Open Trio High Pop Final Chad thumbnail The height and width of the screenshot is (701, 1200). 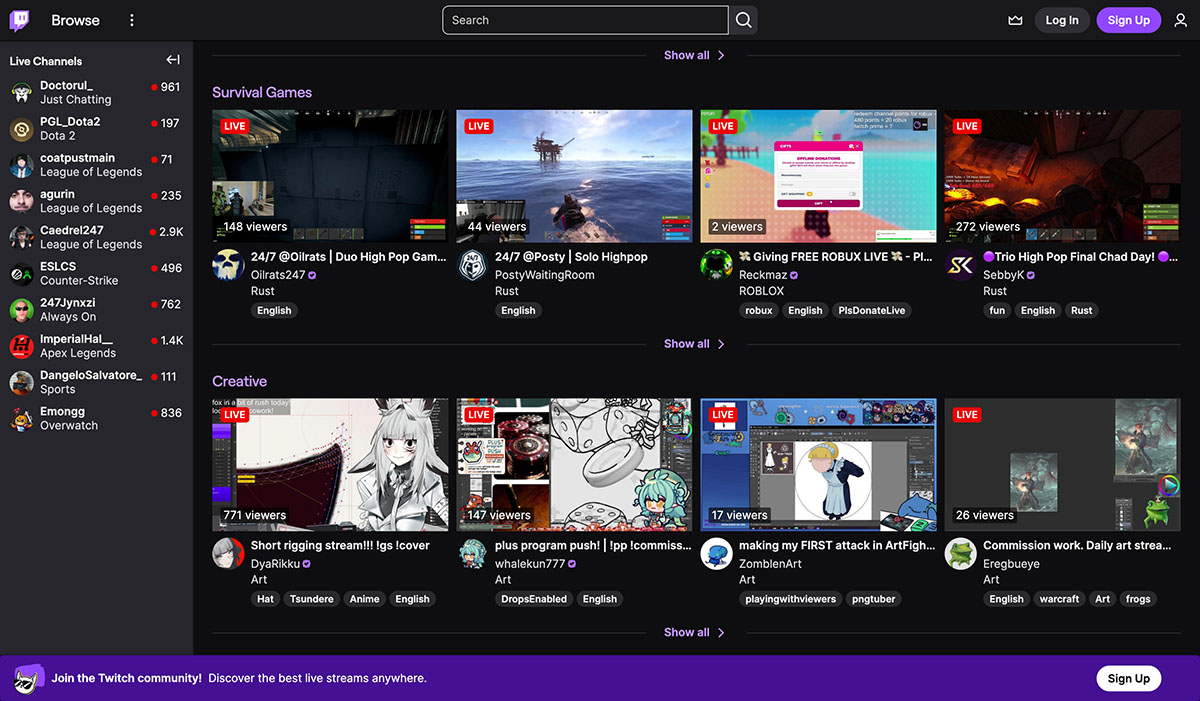point(1062,176)
